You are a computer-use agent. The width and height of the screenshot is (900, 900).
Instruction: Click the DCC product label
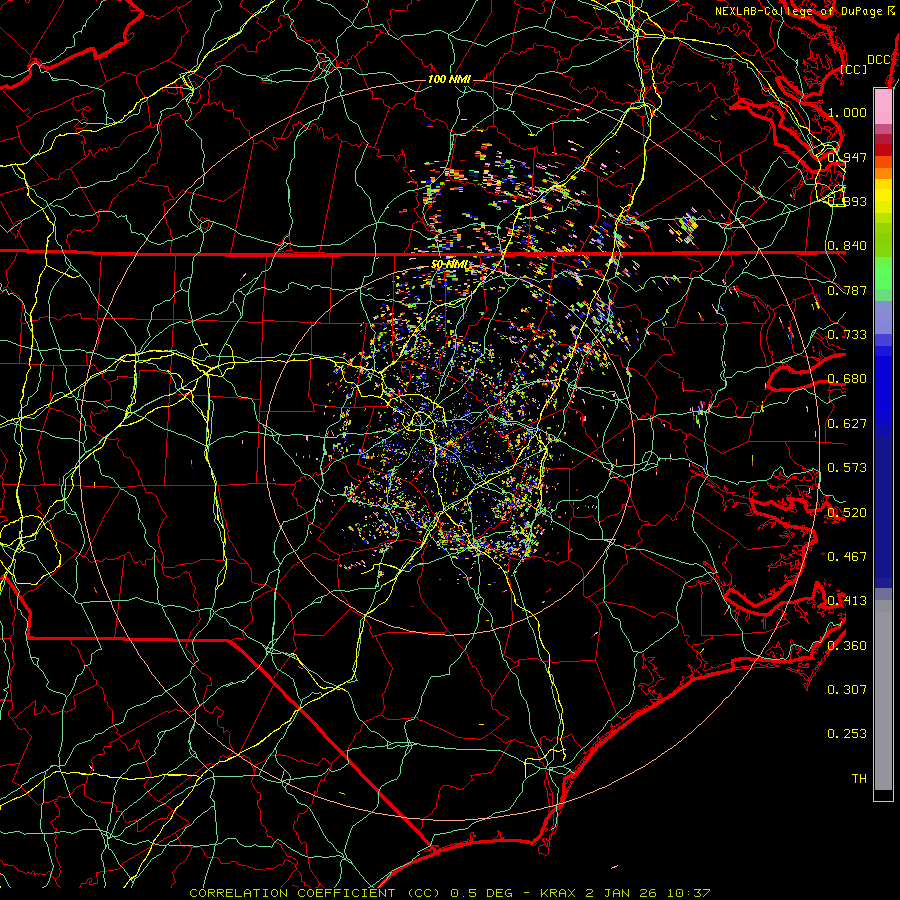pos(879,60)
